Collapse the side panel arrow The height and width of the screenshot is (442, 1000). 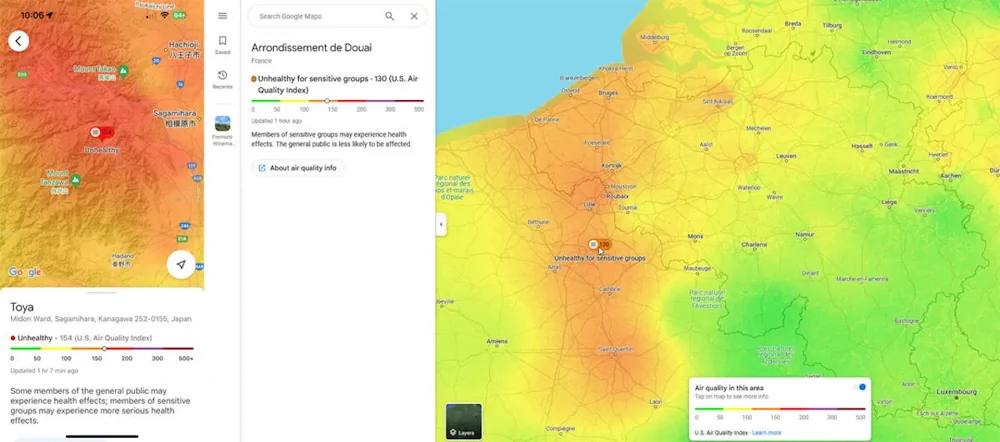tap(441, 225)
